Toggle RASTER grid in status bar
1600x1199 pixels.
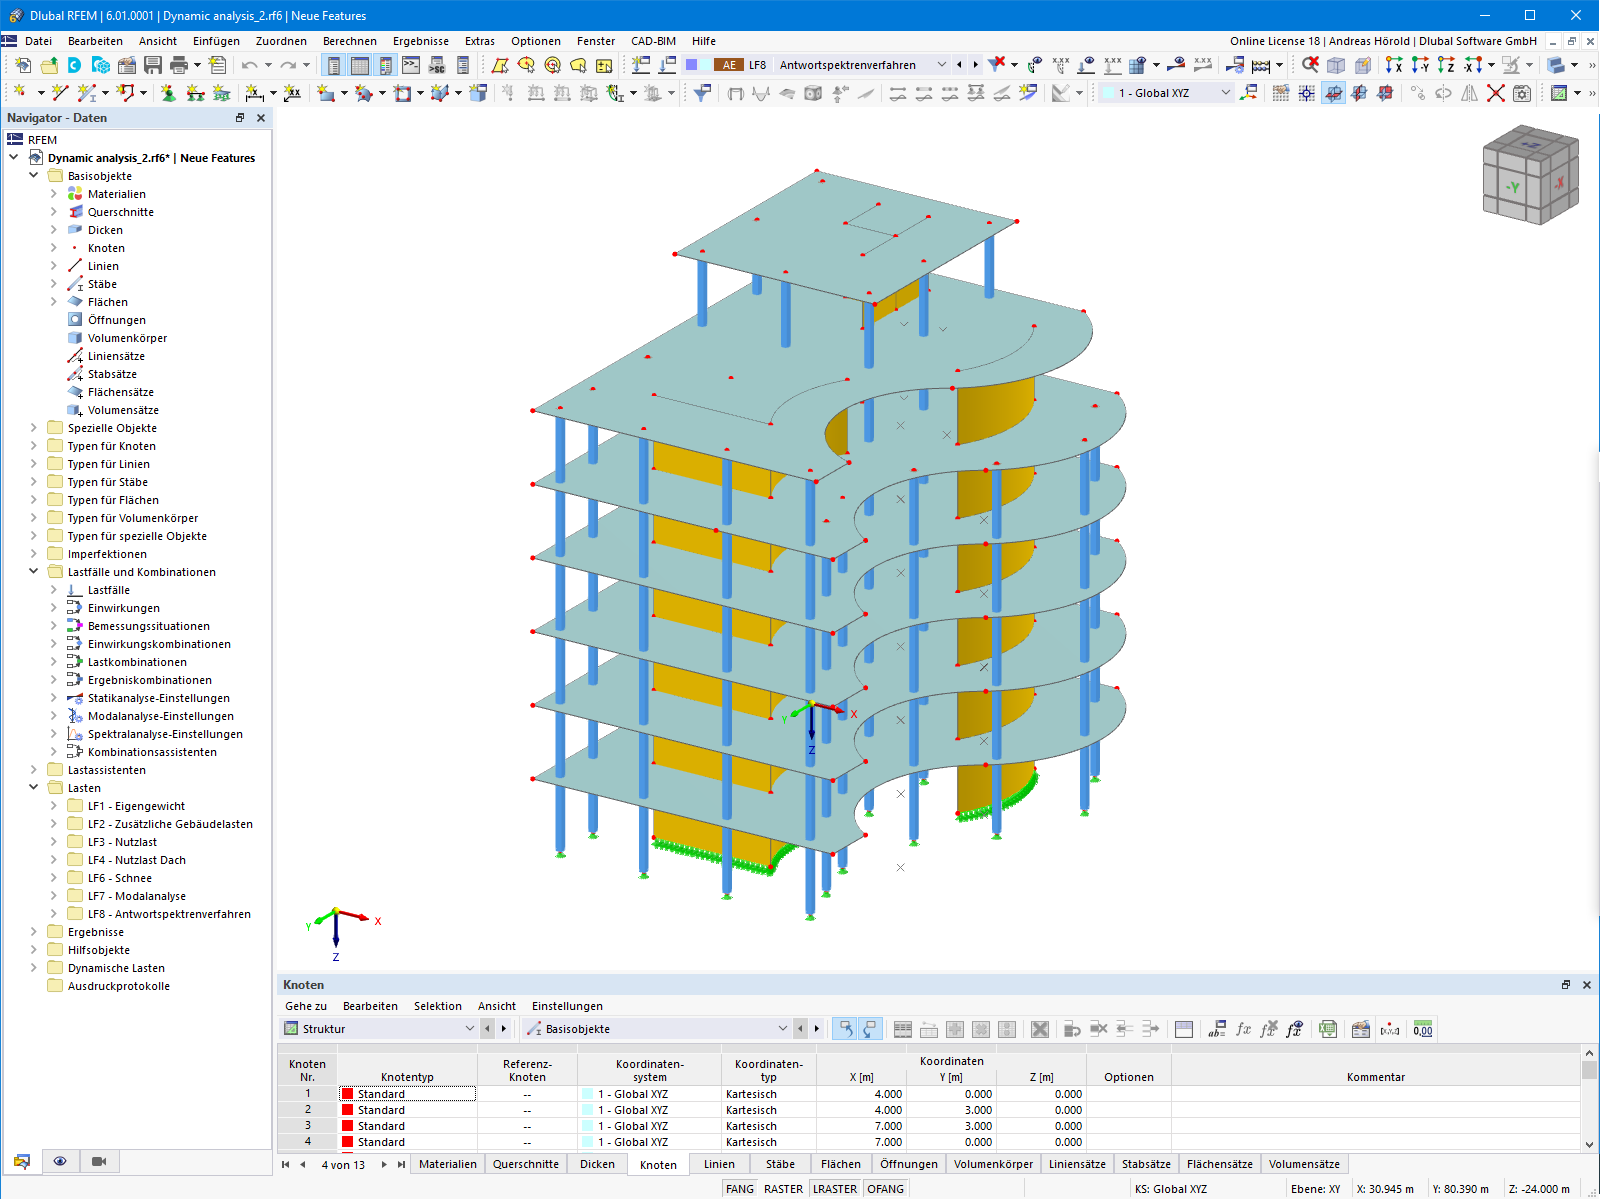pyautogui.click(x=783, y=1188)
